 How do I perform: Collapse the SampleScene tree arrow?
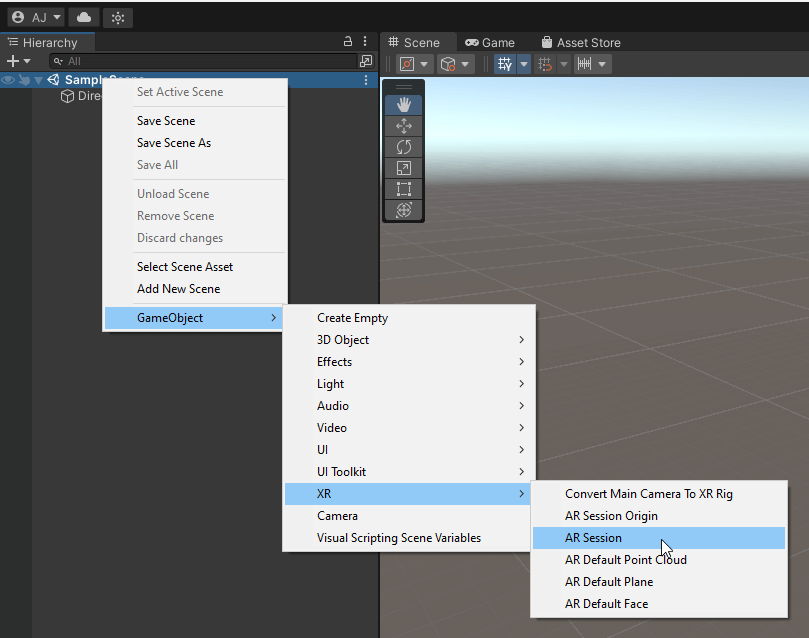click(38, 80)
